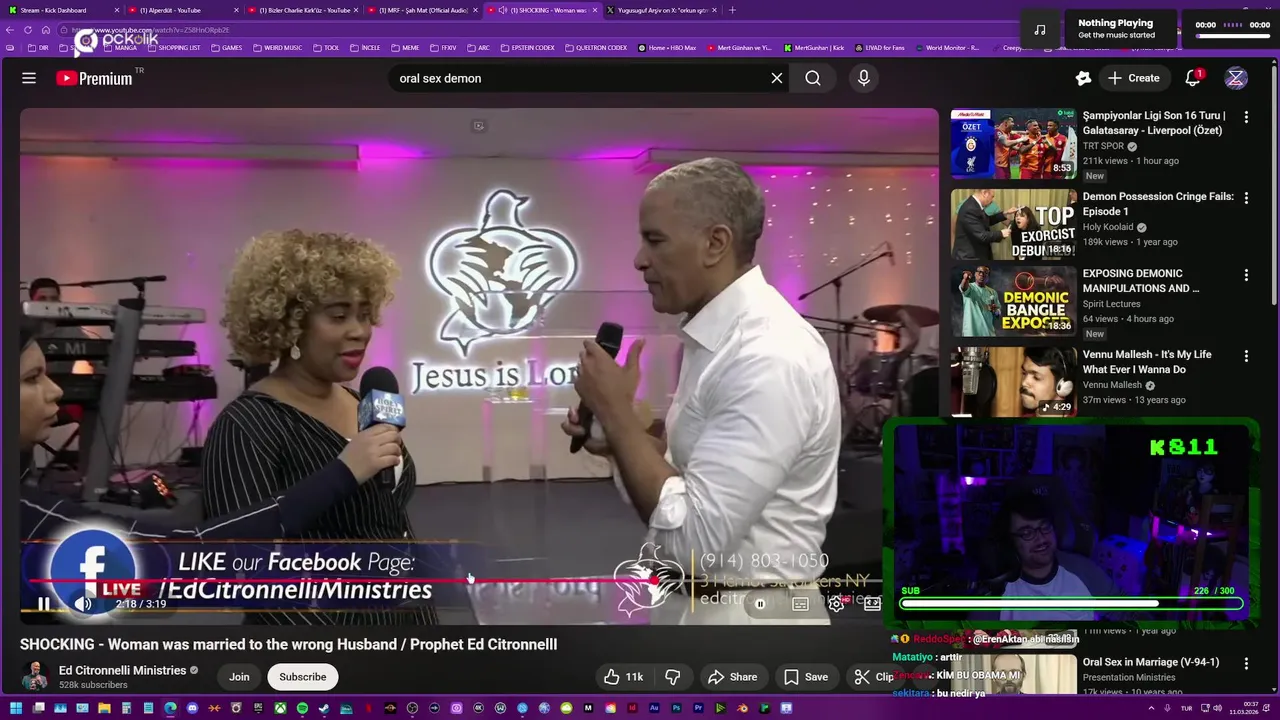This screenshot has width=1280, height=720.
Task: Open the TUR keyboard language indicator
Action: (1187, 708)
